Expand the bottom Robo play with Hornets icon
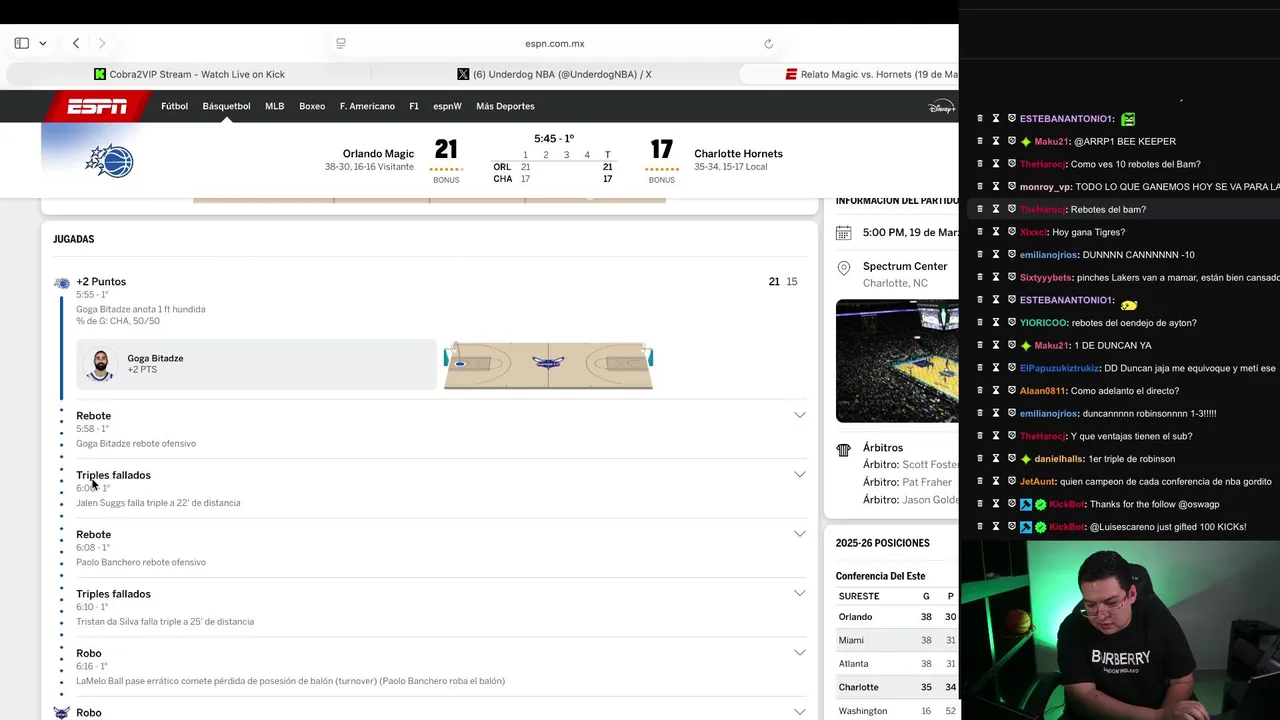The height and width of the screenshot is (720, 1280). click(x=799, y=712)
